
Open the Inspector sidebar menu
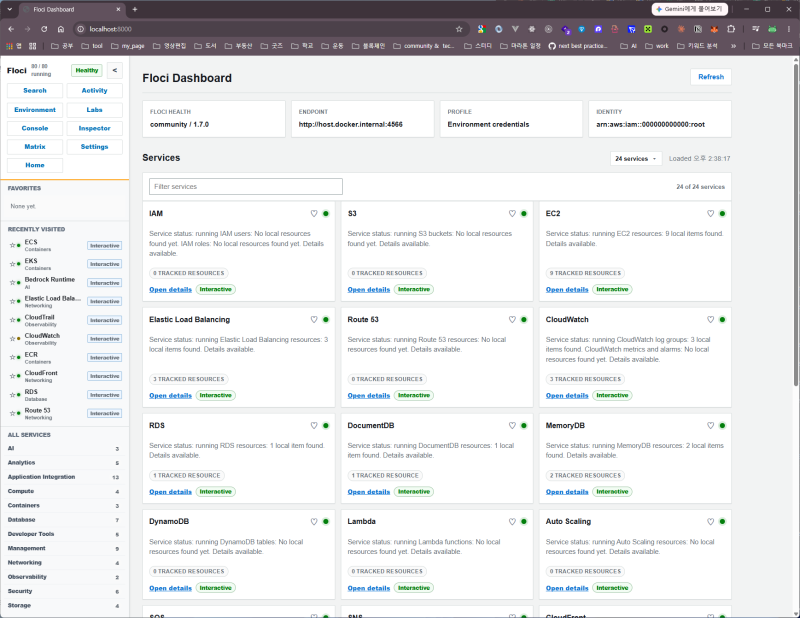point(94,129)
